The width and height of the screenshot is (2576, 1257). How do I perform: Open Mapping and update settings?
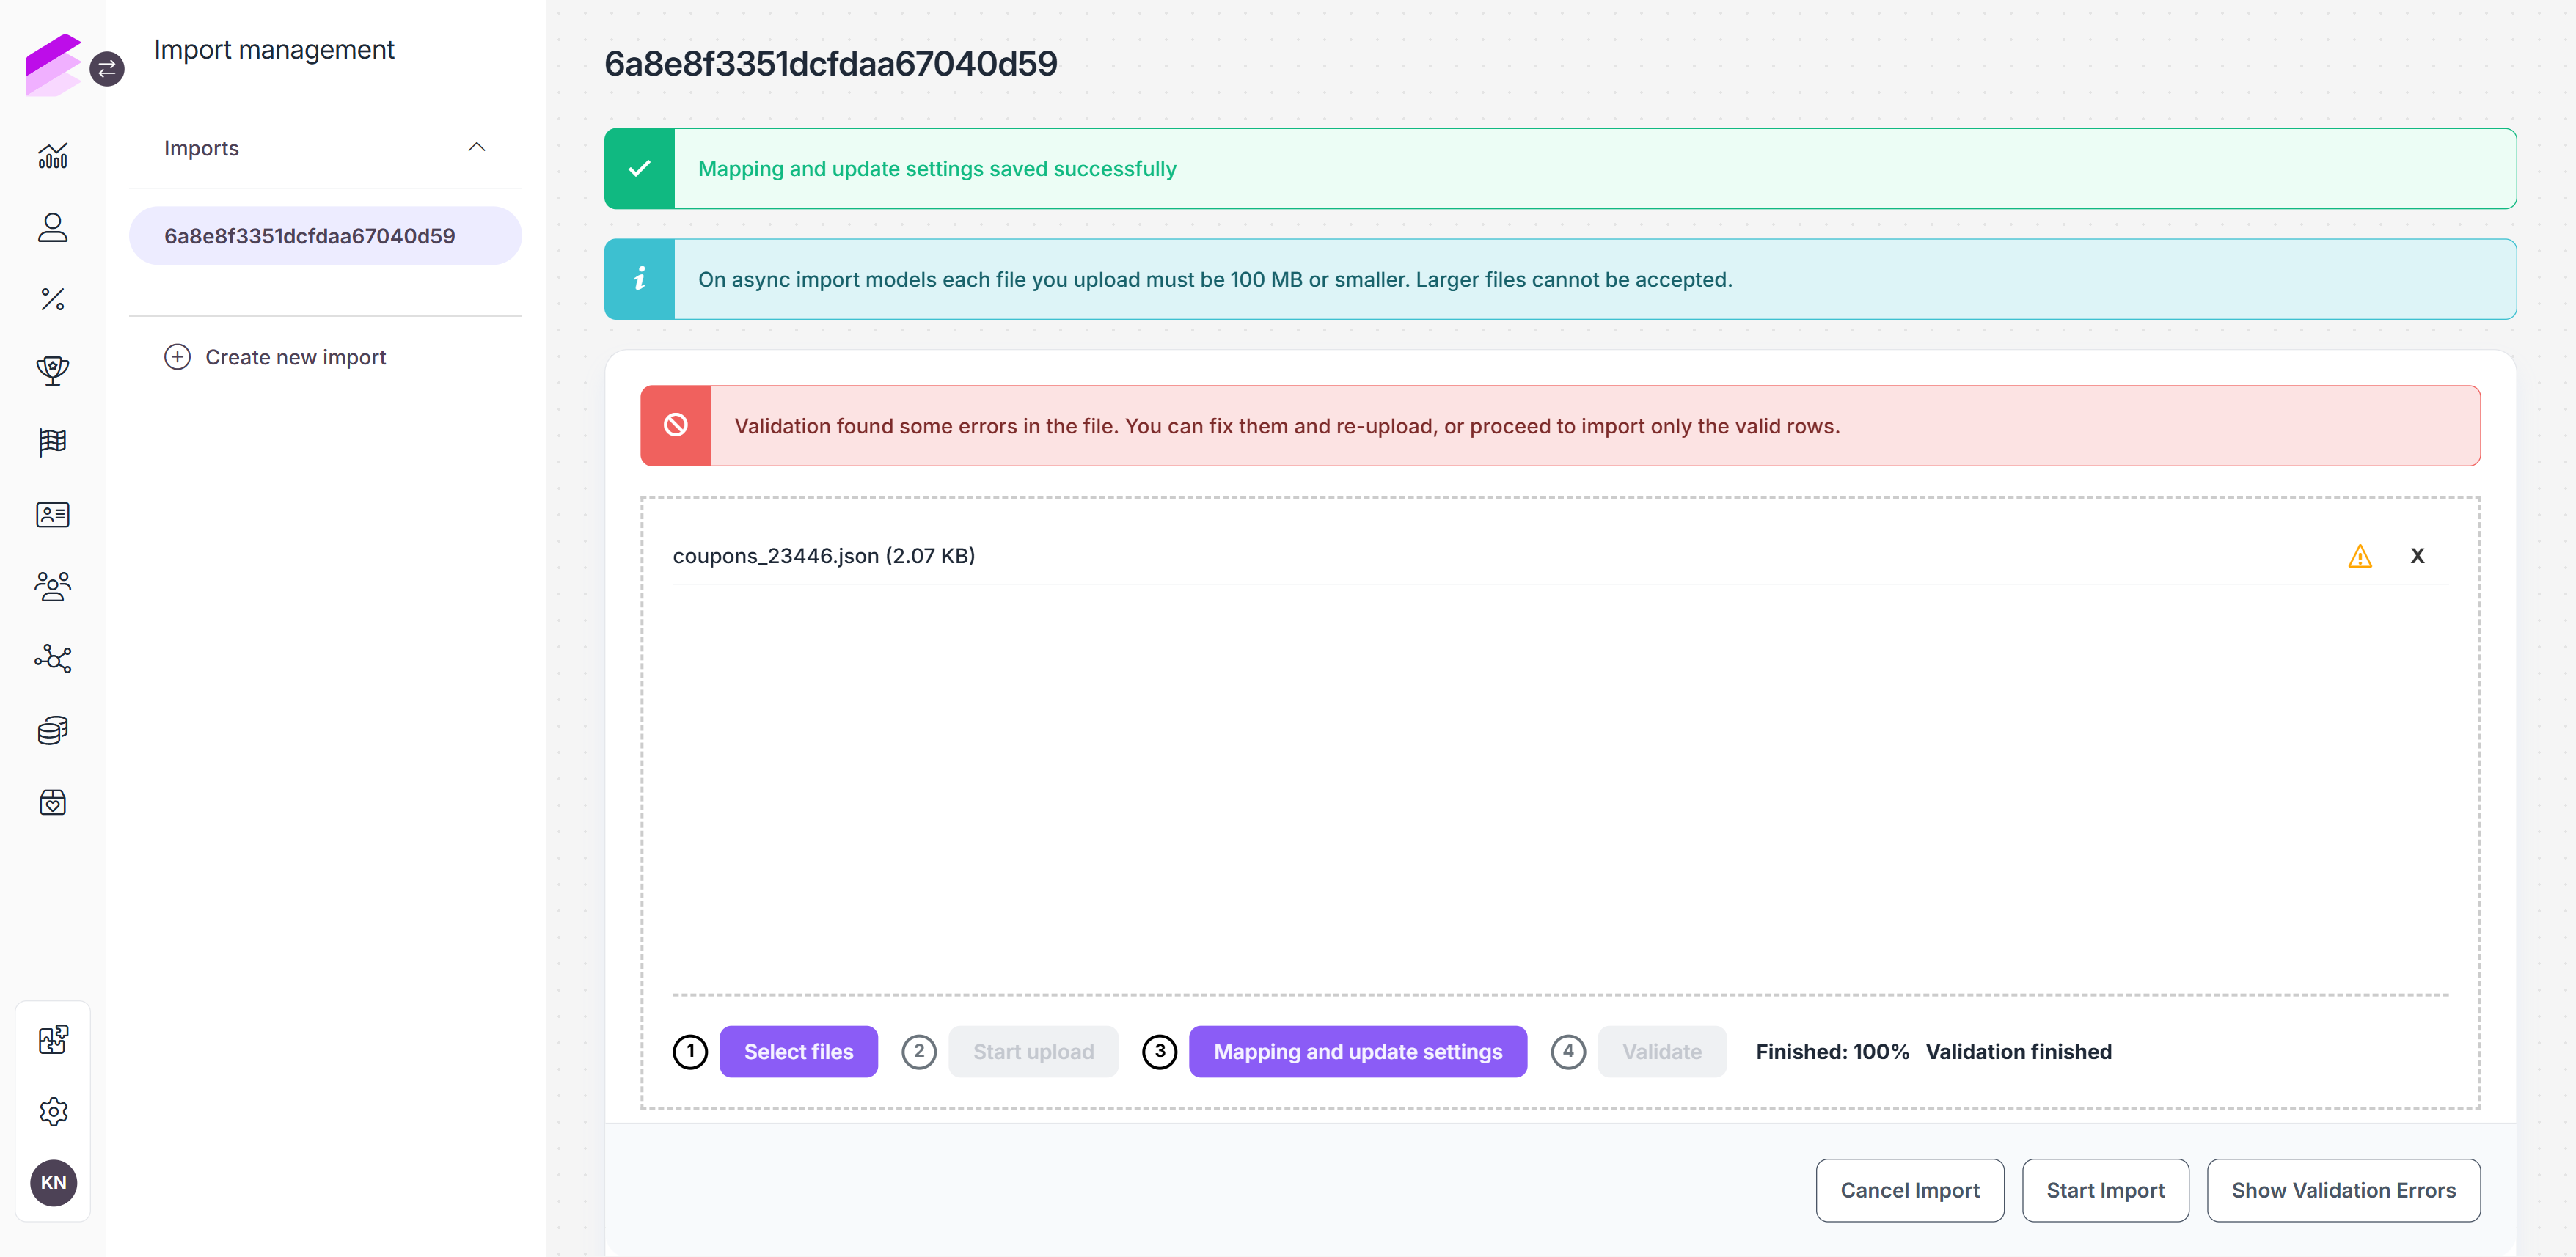click(x=1357, y=1051)
